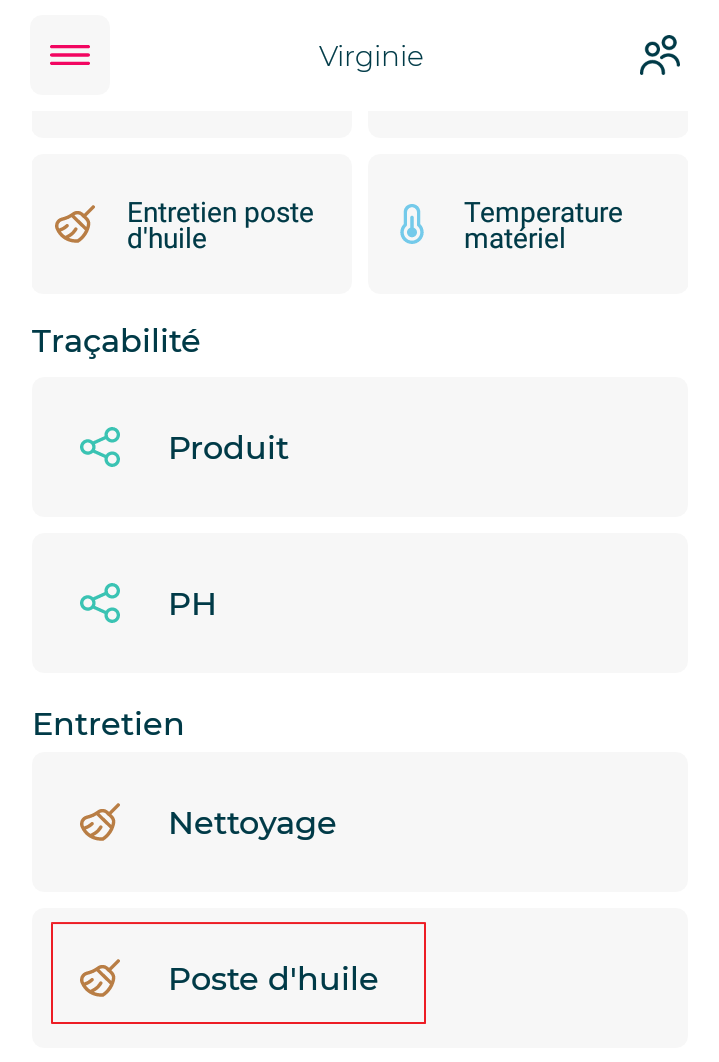
Task: Select the Temperature matériel label
Action: [543, 225]
